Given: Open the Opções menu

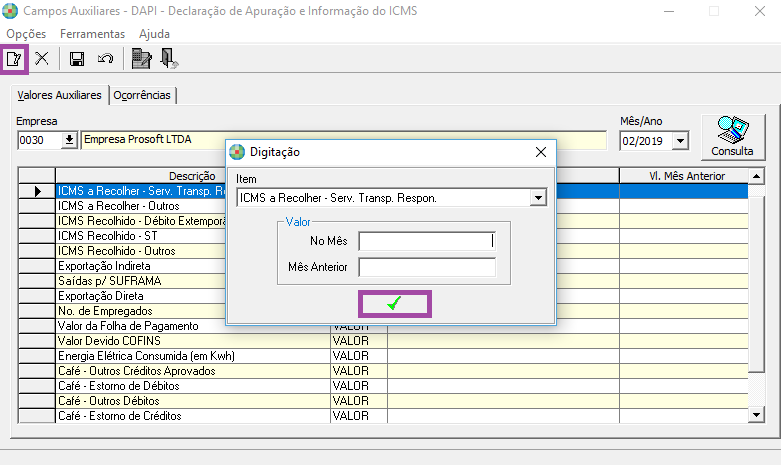Looking at the screenshot, I should click(26, 33).
